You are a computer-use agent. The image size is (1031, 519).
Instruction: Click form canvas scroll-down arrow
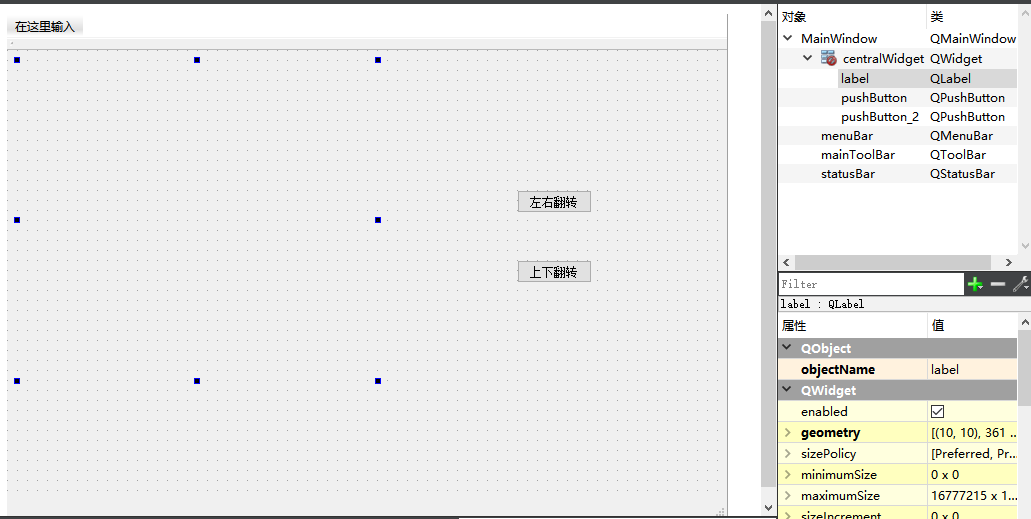coord(768,508)
